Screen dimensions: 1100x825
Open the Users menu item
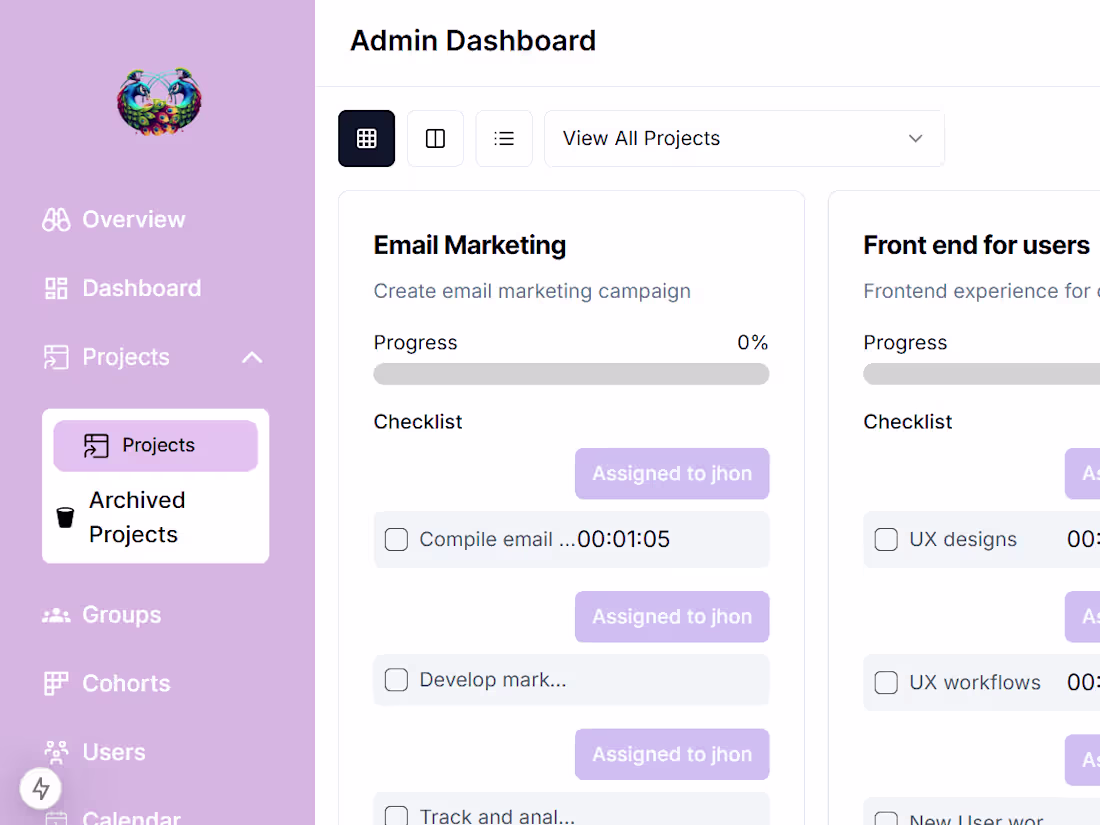tap(95, 752)
